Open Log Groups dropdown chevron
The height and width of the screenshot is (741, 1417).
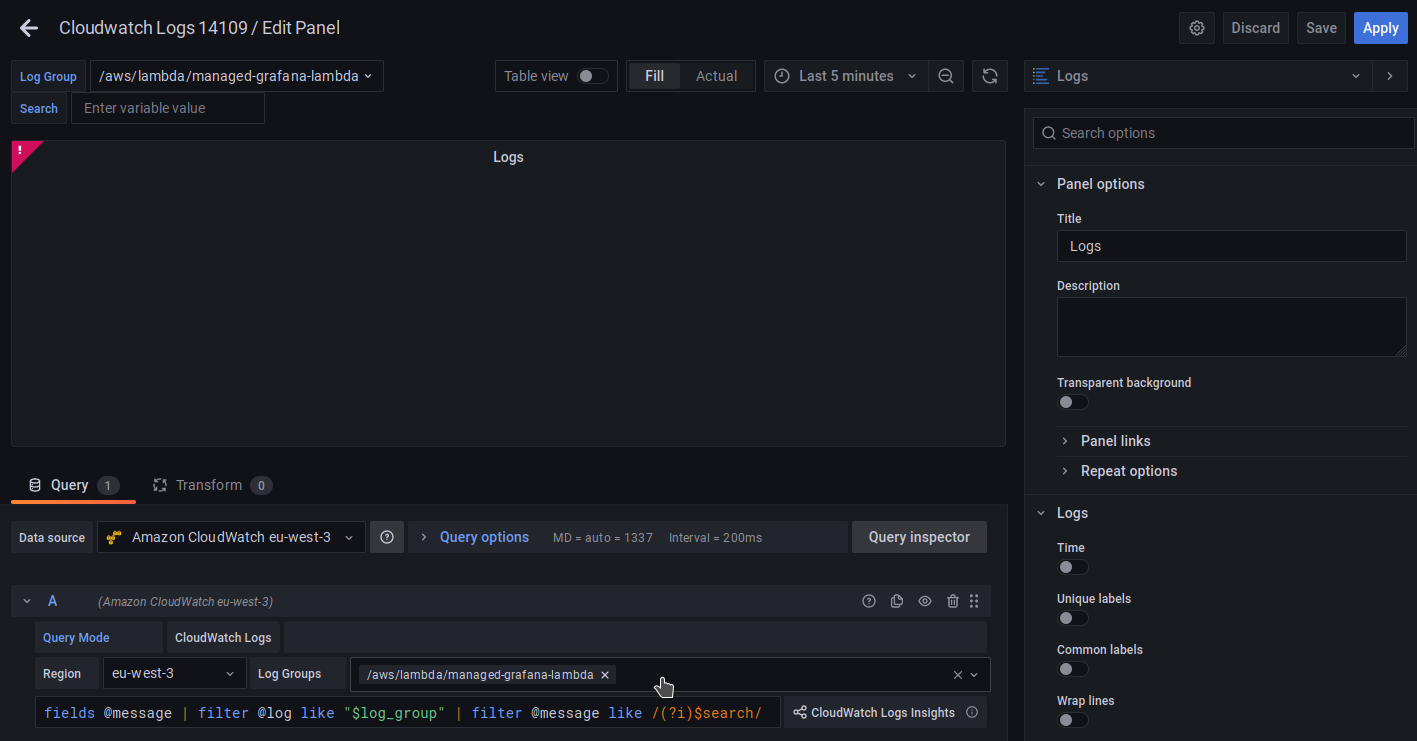[975, 675]
